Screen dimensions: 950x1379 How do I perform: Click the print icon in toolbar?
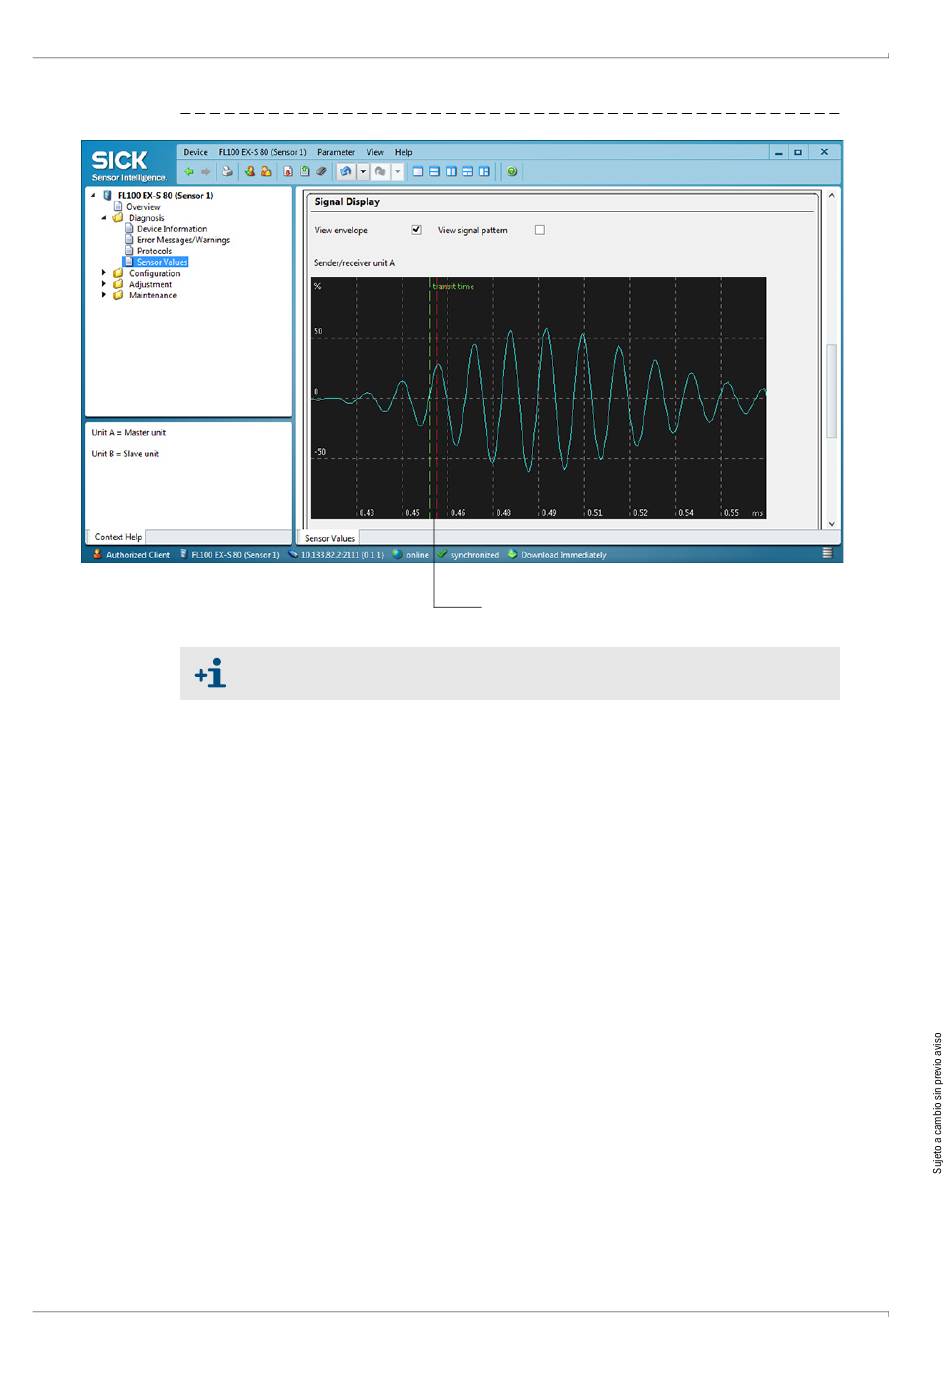(x=227, y=172)
